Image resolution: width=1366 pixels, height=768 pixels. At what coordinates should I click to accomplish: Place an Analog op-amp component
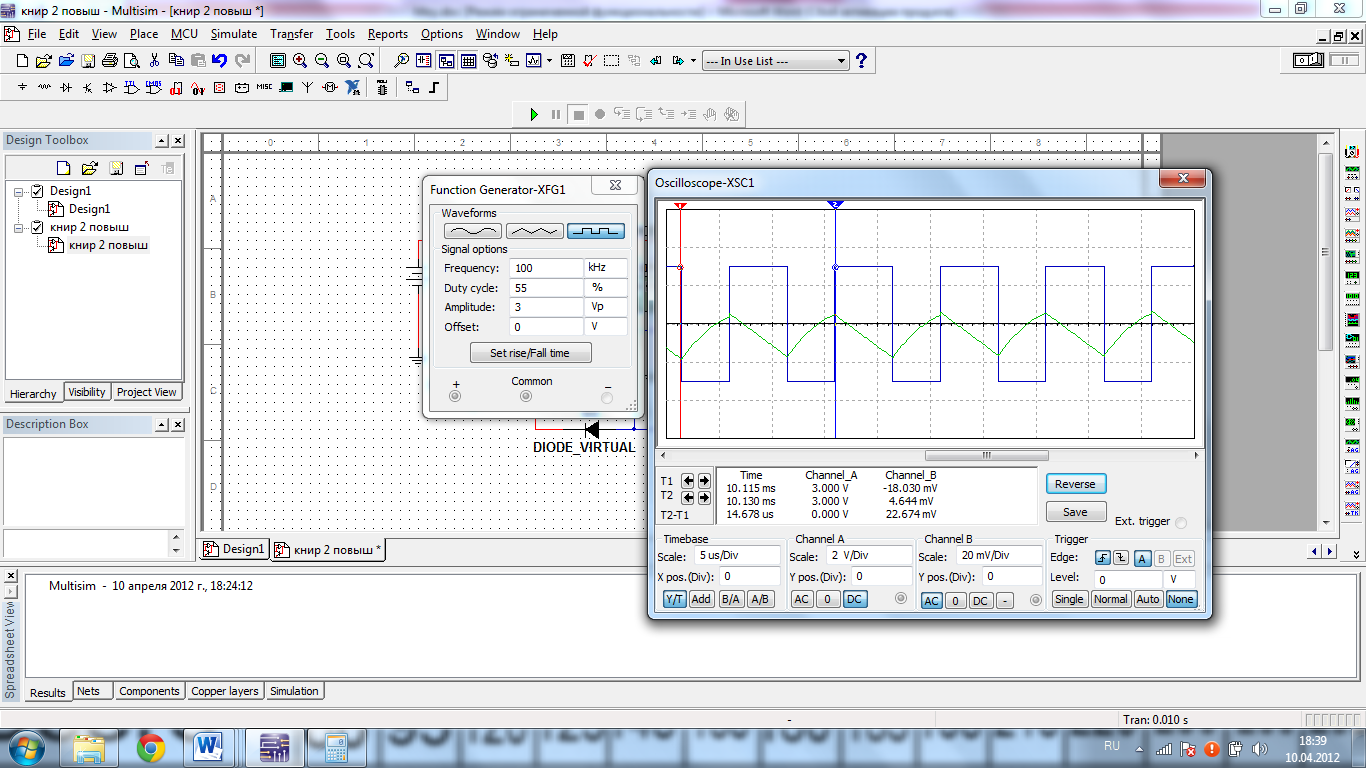click(110, 88)
